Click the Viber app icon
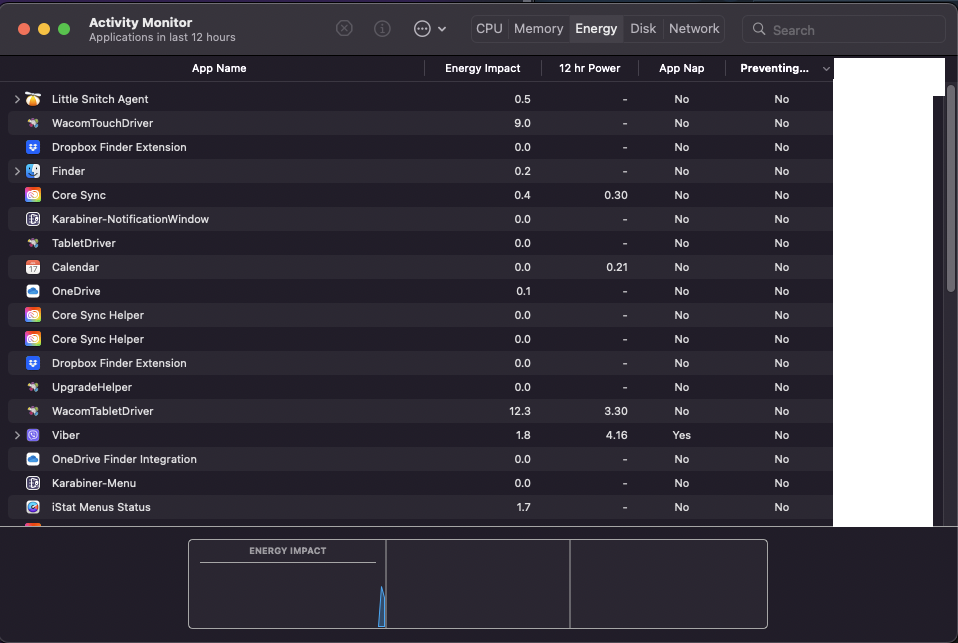The width and height of the screenshot is (958, 643). 33,435
